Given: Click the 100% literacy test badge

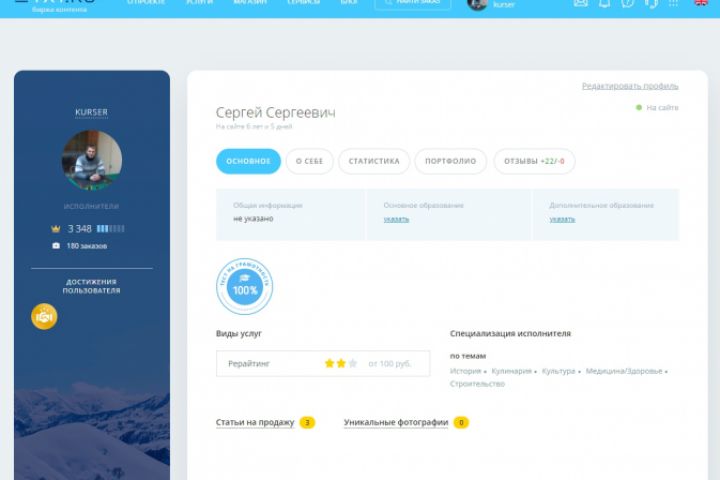Looking at the screenshot, I should pos(244,286).
